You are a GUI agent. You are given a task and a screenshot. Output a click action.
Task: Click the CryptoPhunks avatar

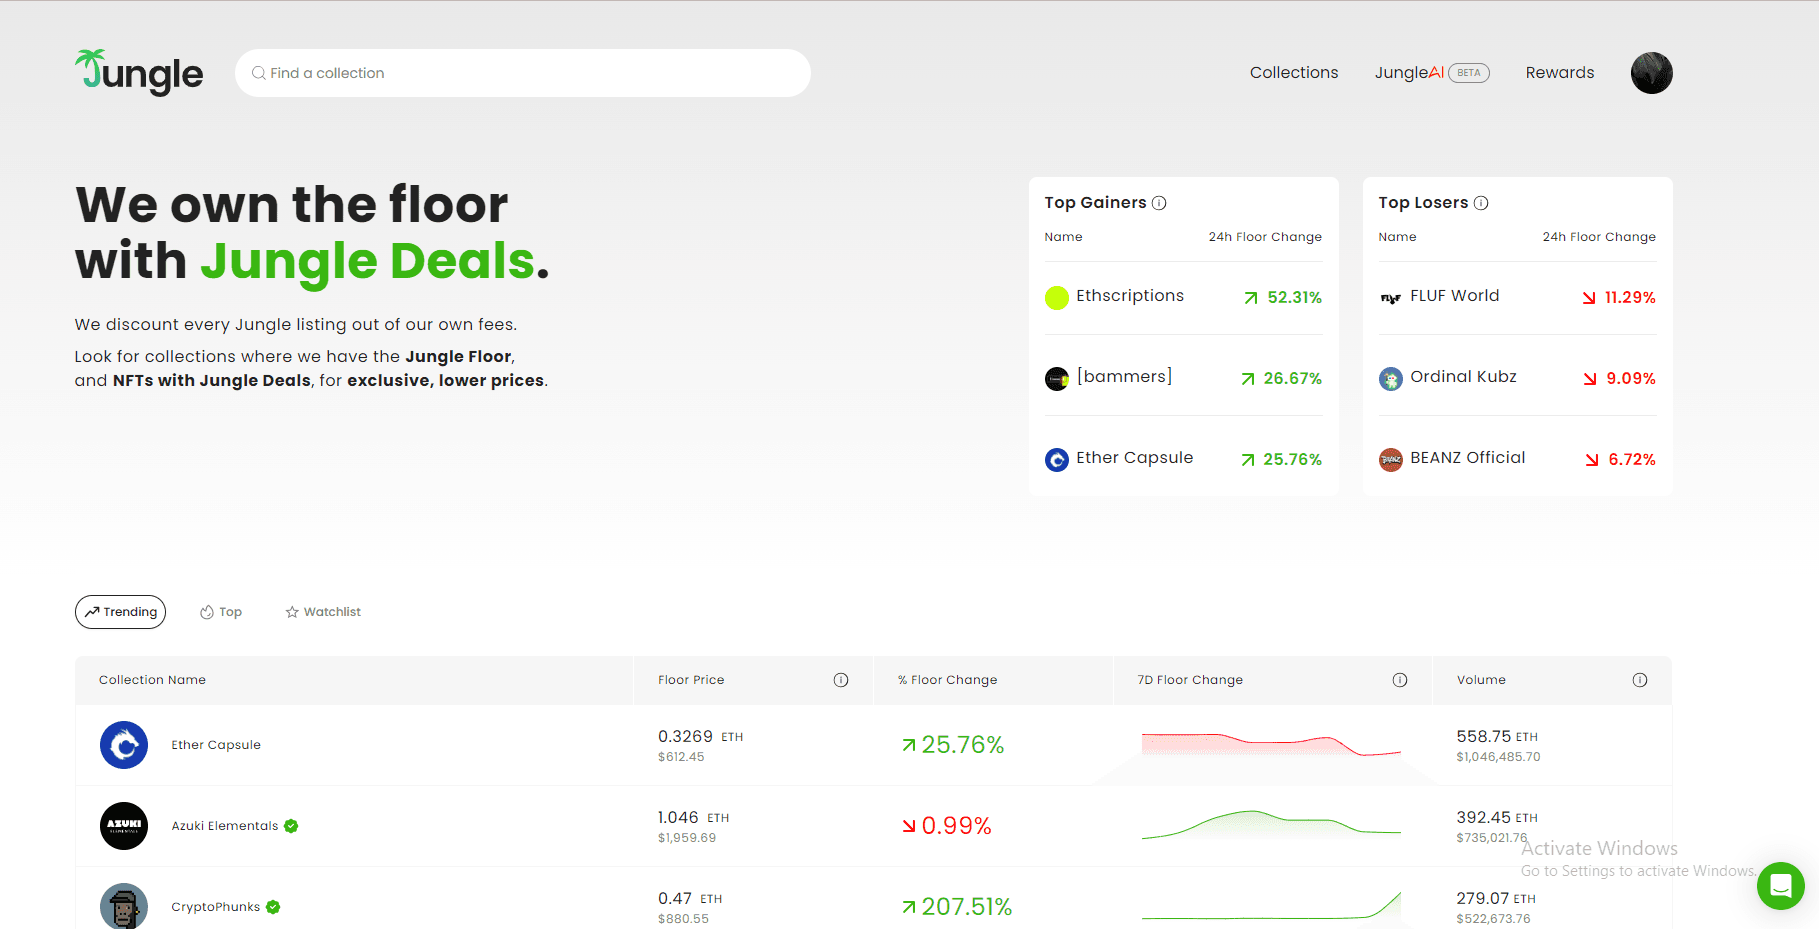(124, 906)
